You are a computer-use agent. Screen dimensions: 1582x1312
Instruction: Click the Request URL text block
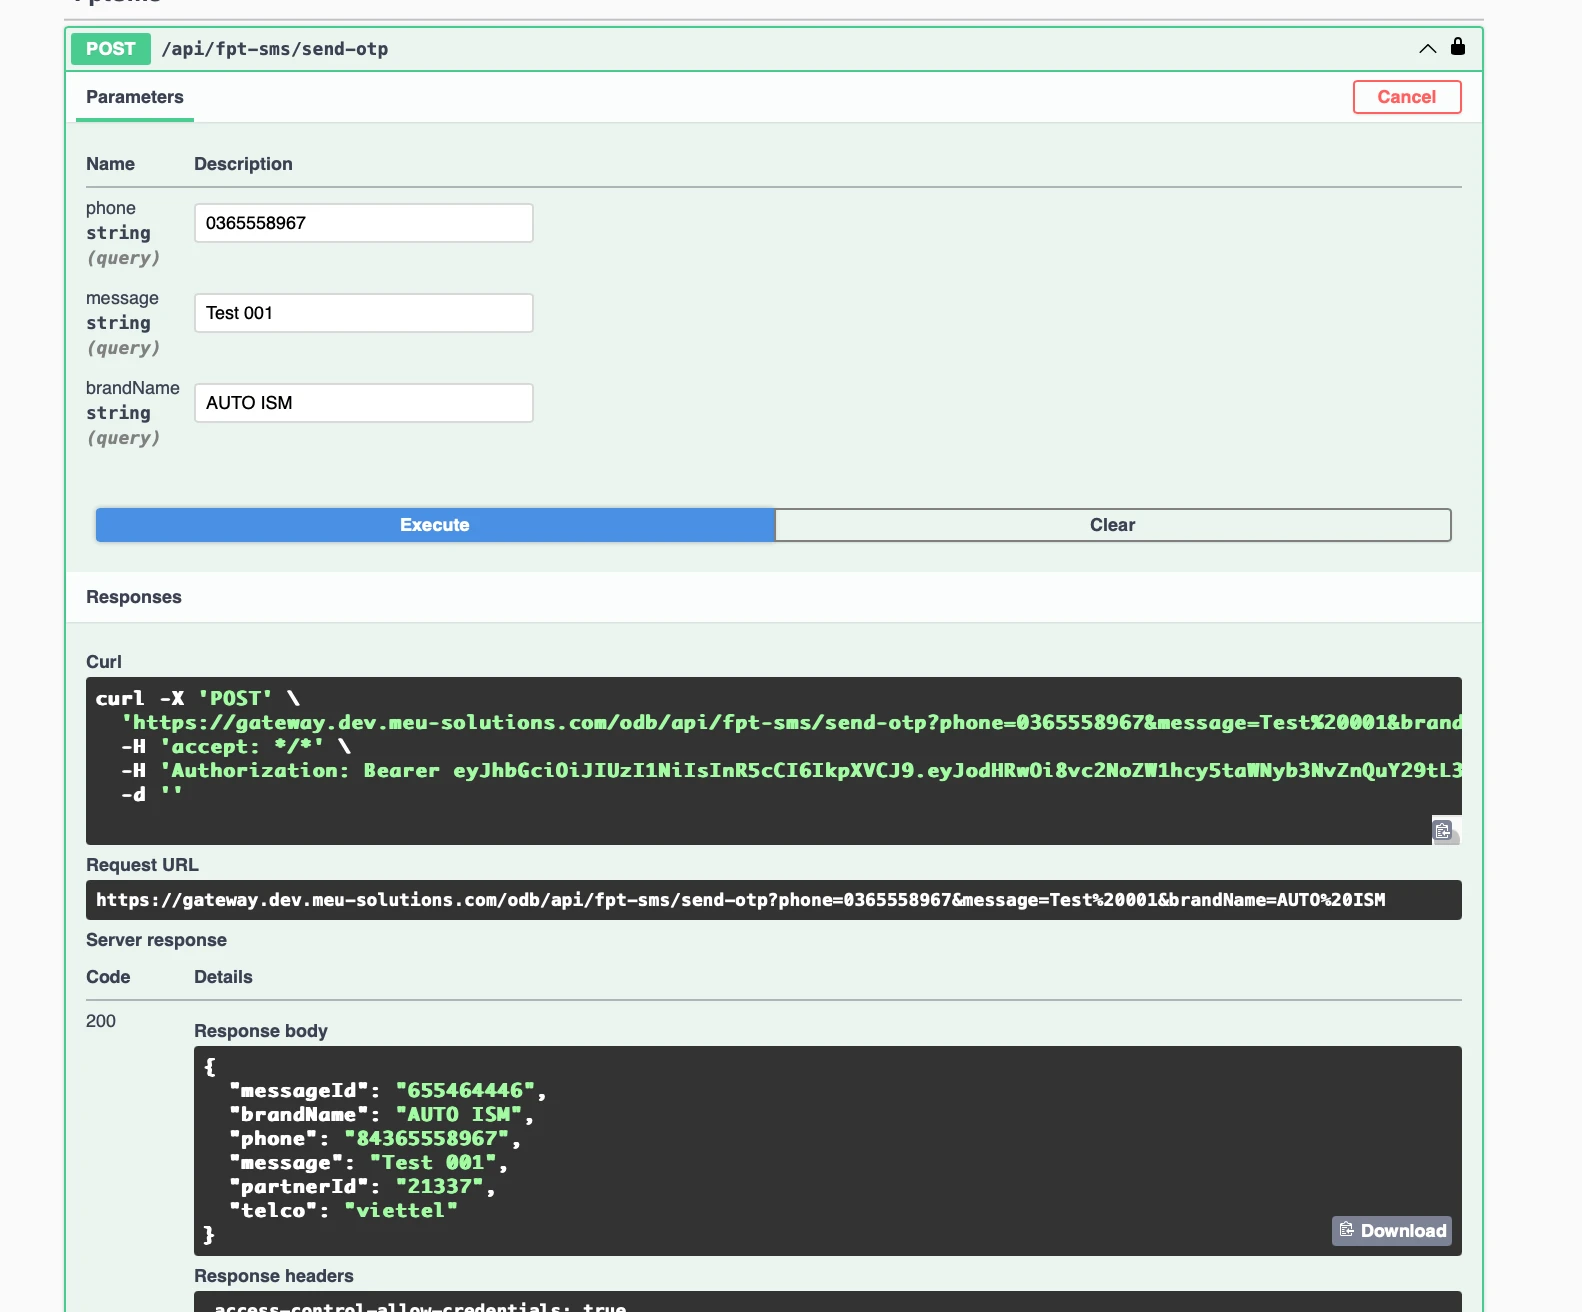(740, 900)
